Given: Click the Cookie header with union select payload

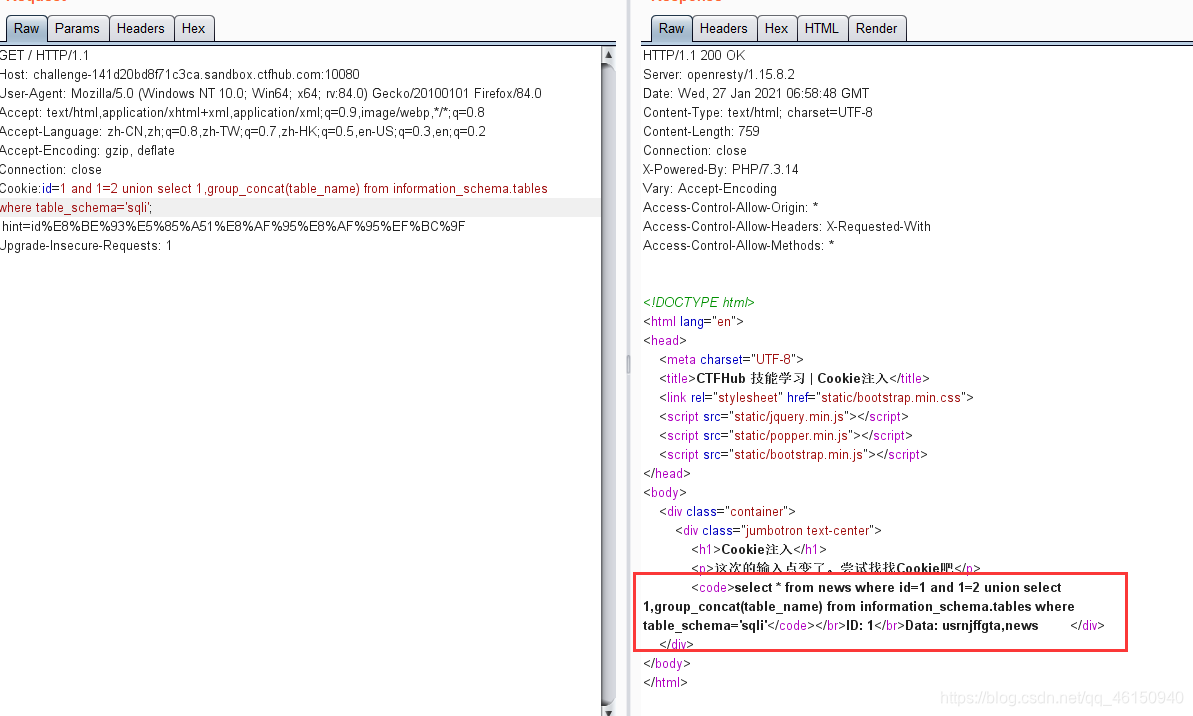Looking at the screenshot, I should [274, 189].
